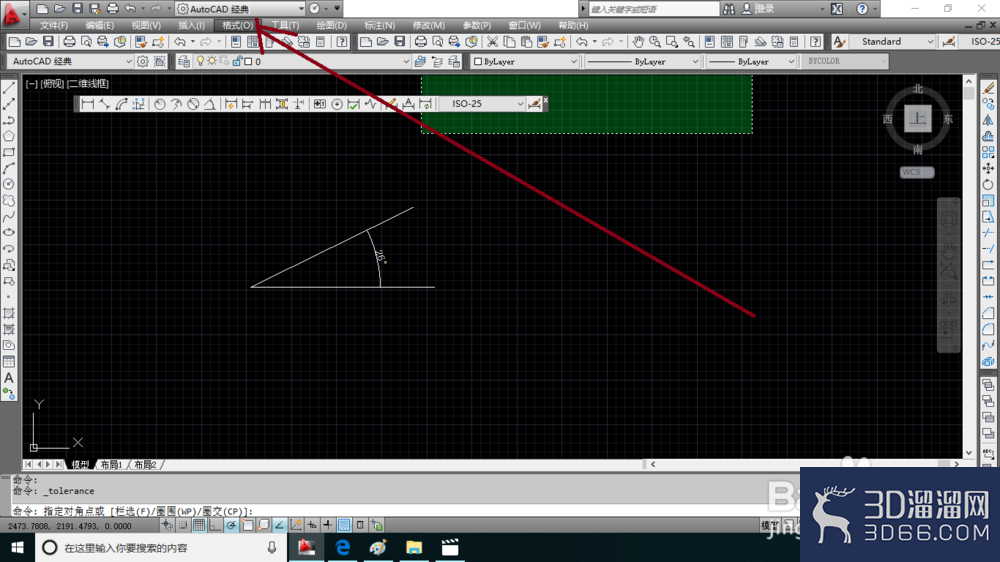Select the Radius dimension tool
The image size is (1000, 562).
(x=159, y=104)
